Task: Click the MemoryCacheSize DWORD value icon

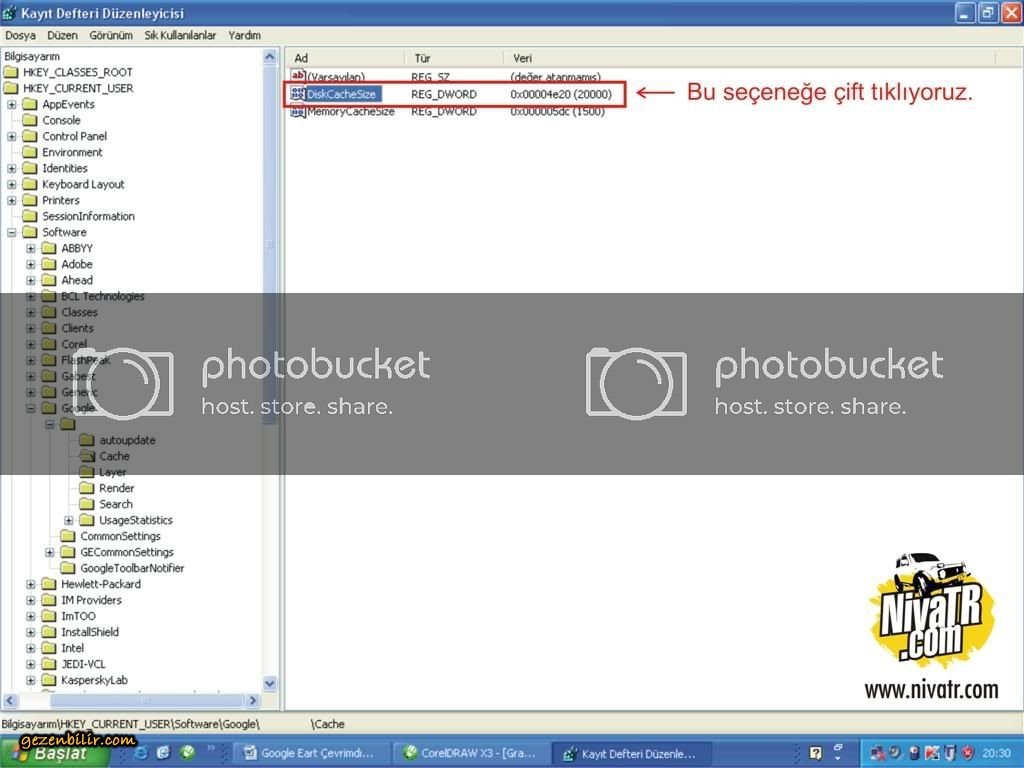Action: [x=298, y=111]
